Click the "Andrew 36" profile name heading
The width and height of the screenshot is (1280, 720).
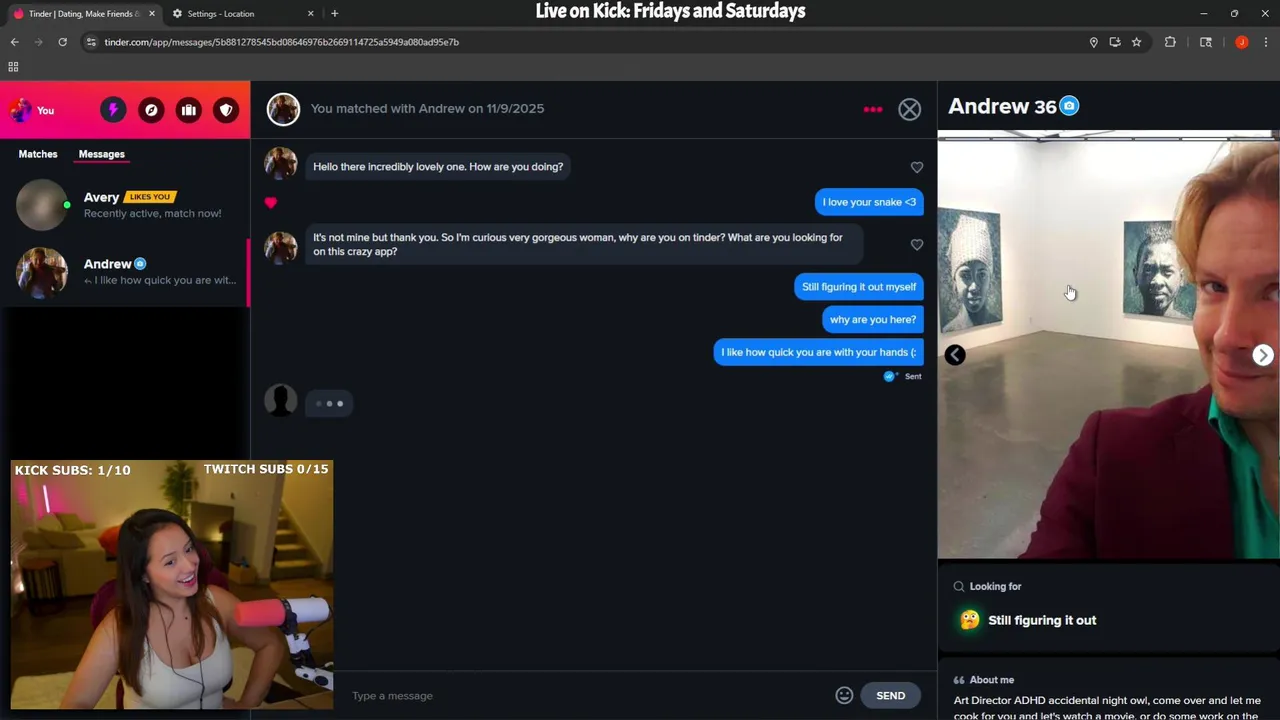[1002, 106]
